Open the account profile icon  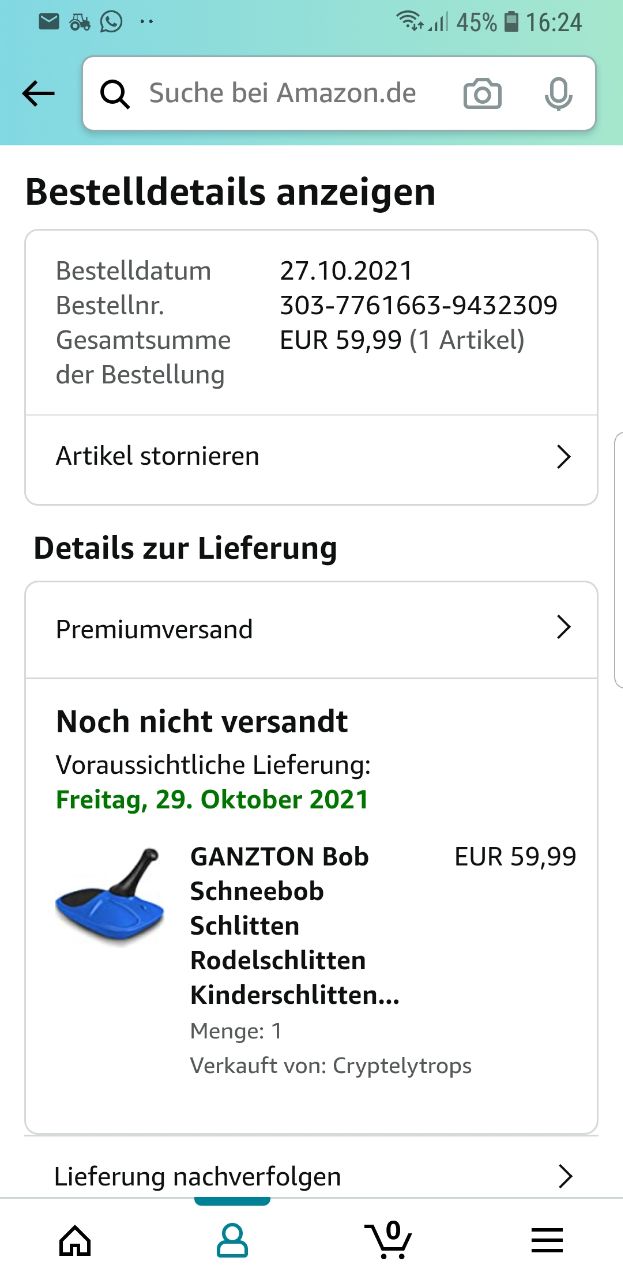click(232, 1241)
